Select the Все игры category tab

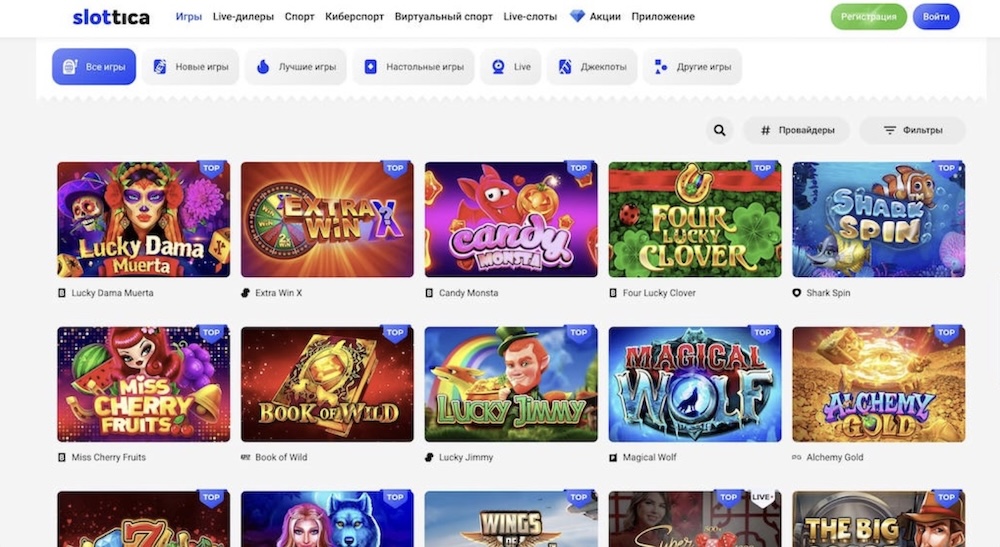[94, 67]
